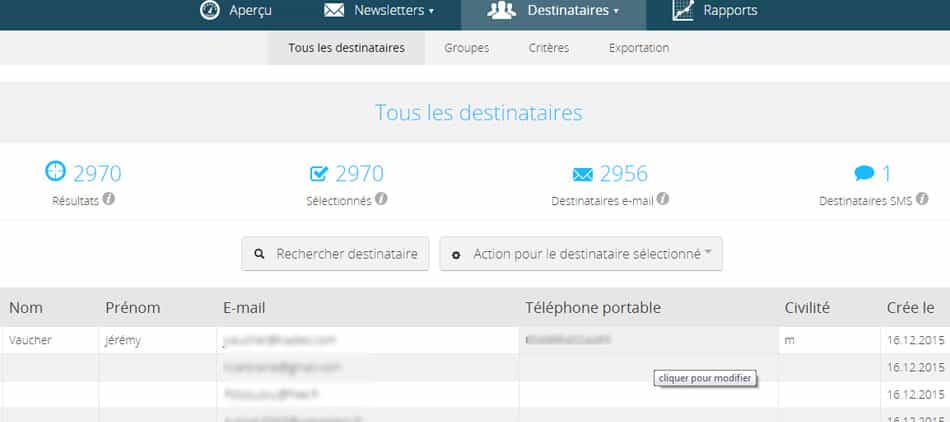Image resolution: width=950 pixels, height=422 pixels.
Task: Click the gear icon in the Action button
Action: click(x=456, y=256)
